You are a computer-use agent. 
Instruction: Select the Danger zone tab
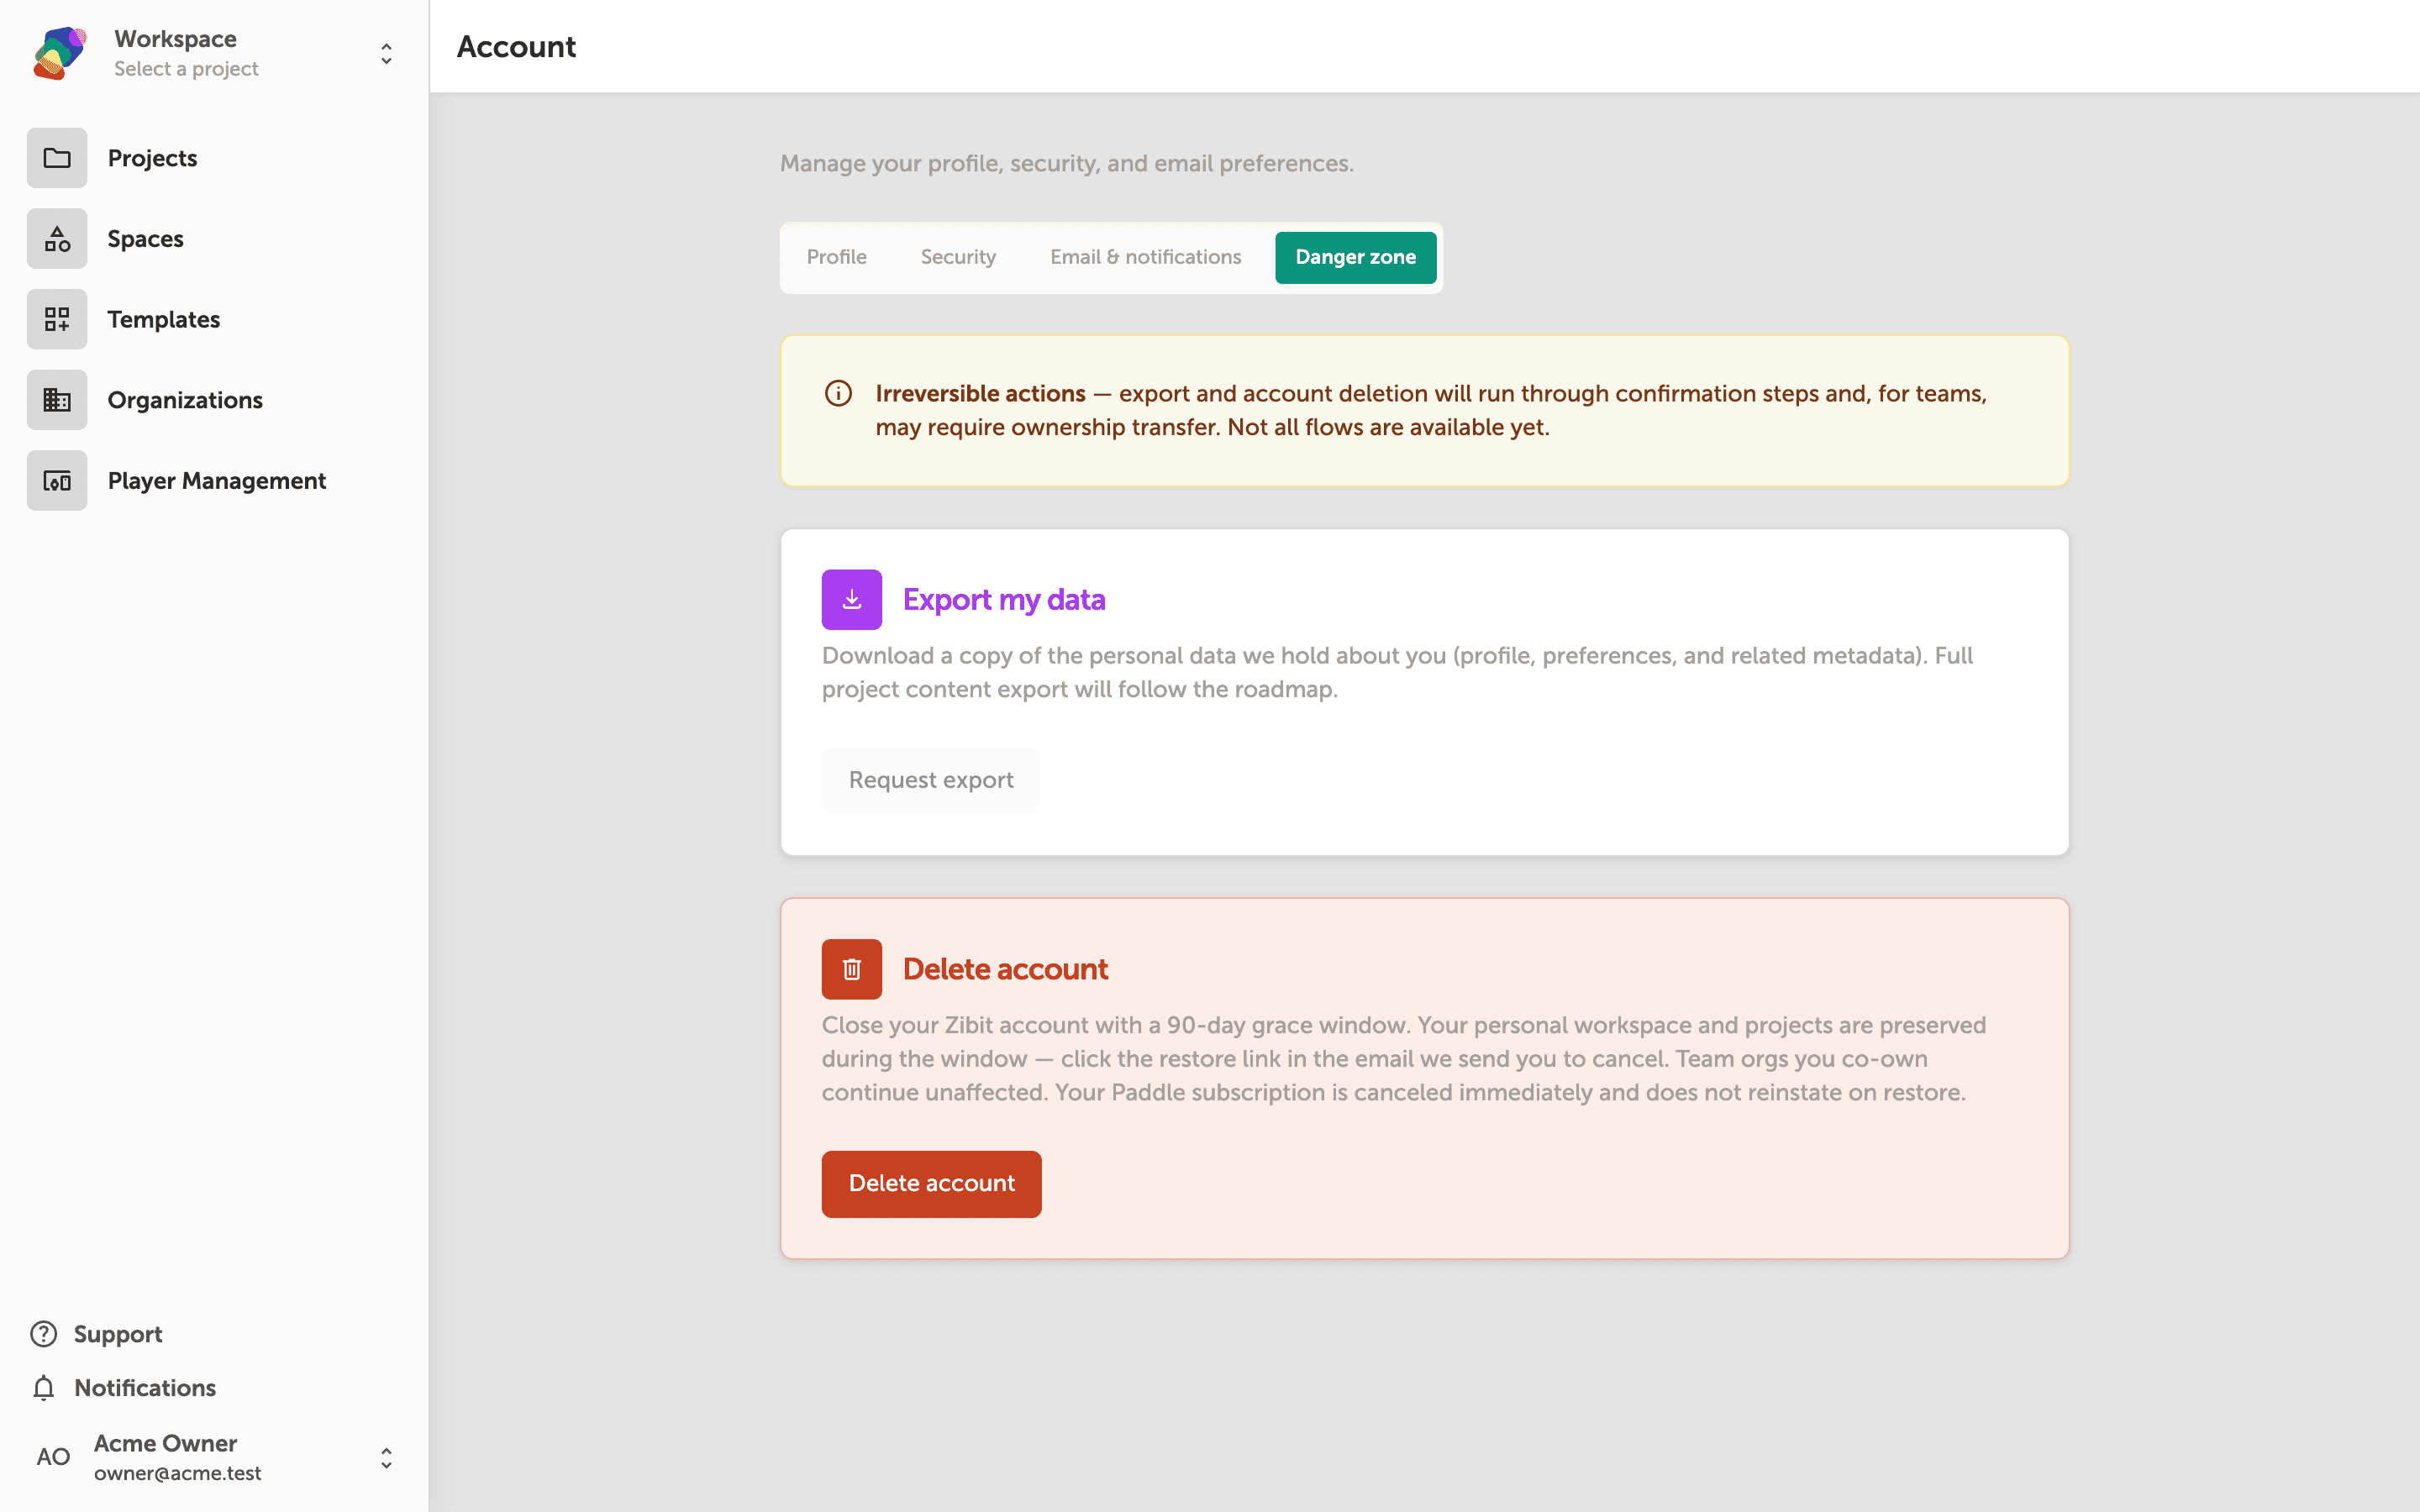[x=1356, y=257]
